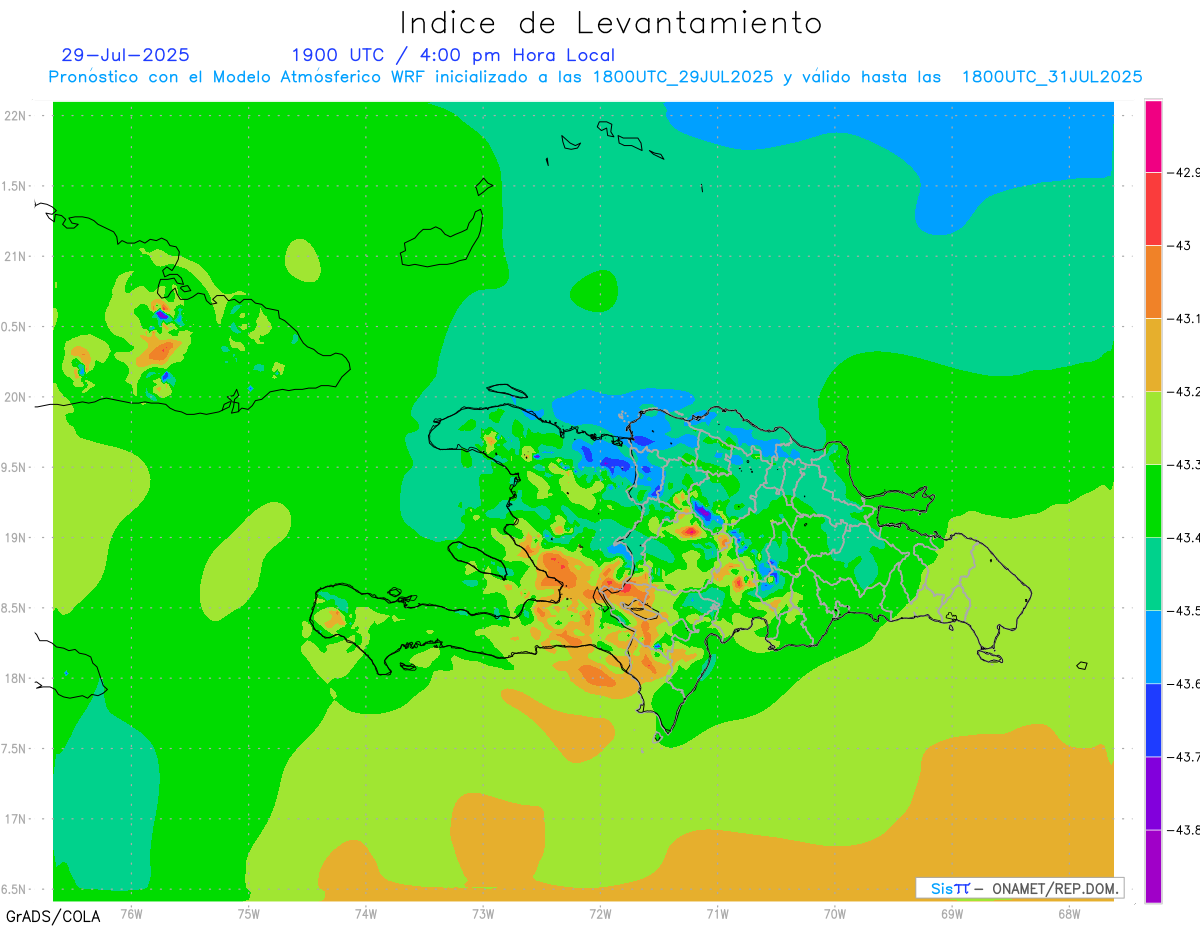
Task: Pick the dark blue segment between -43.6 and -43.7
Action: pyautogui.click(x=1153, y=720)
